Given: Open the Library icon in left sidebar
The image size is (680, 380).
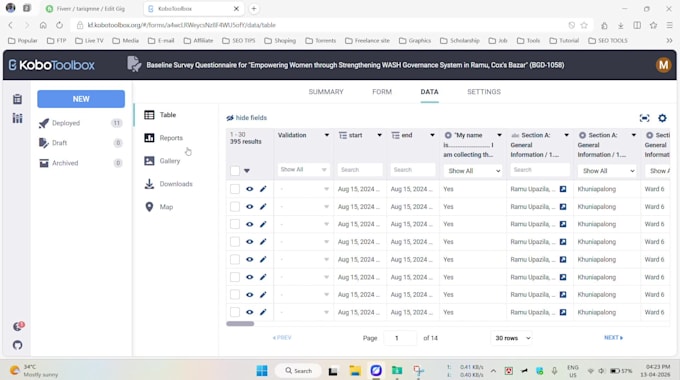Looking at the screenshot, I should click(x=17, y=118).
